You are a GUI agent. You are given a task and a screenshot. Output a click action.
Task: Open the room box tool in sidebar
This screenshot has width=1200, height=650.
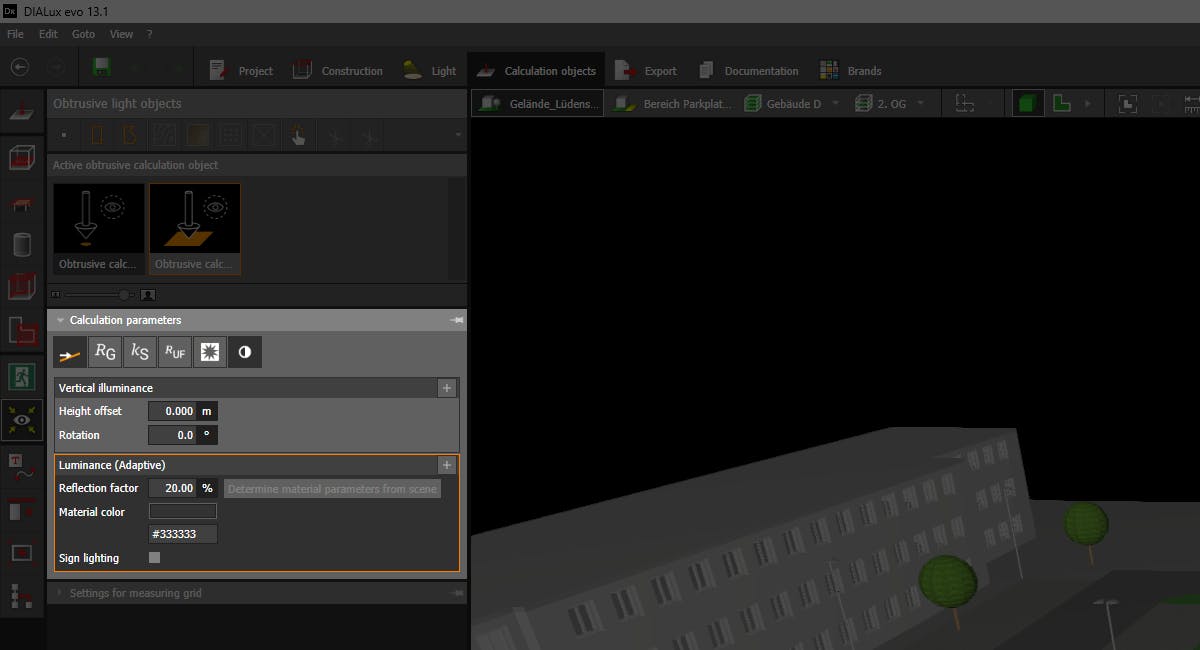(22, 158)
